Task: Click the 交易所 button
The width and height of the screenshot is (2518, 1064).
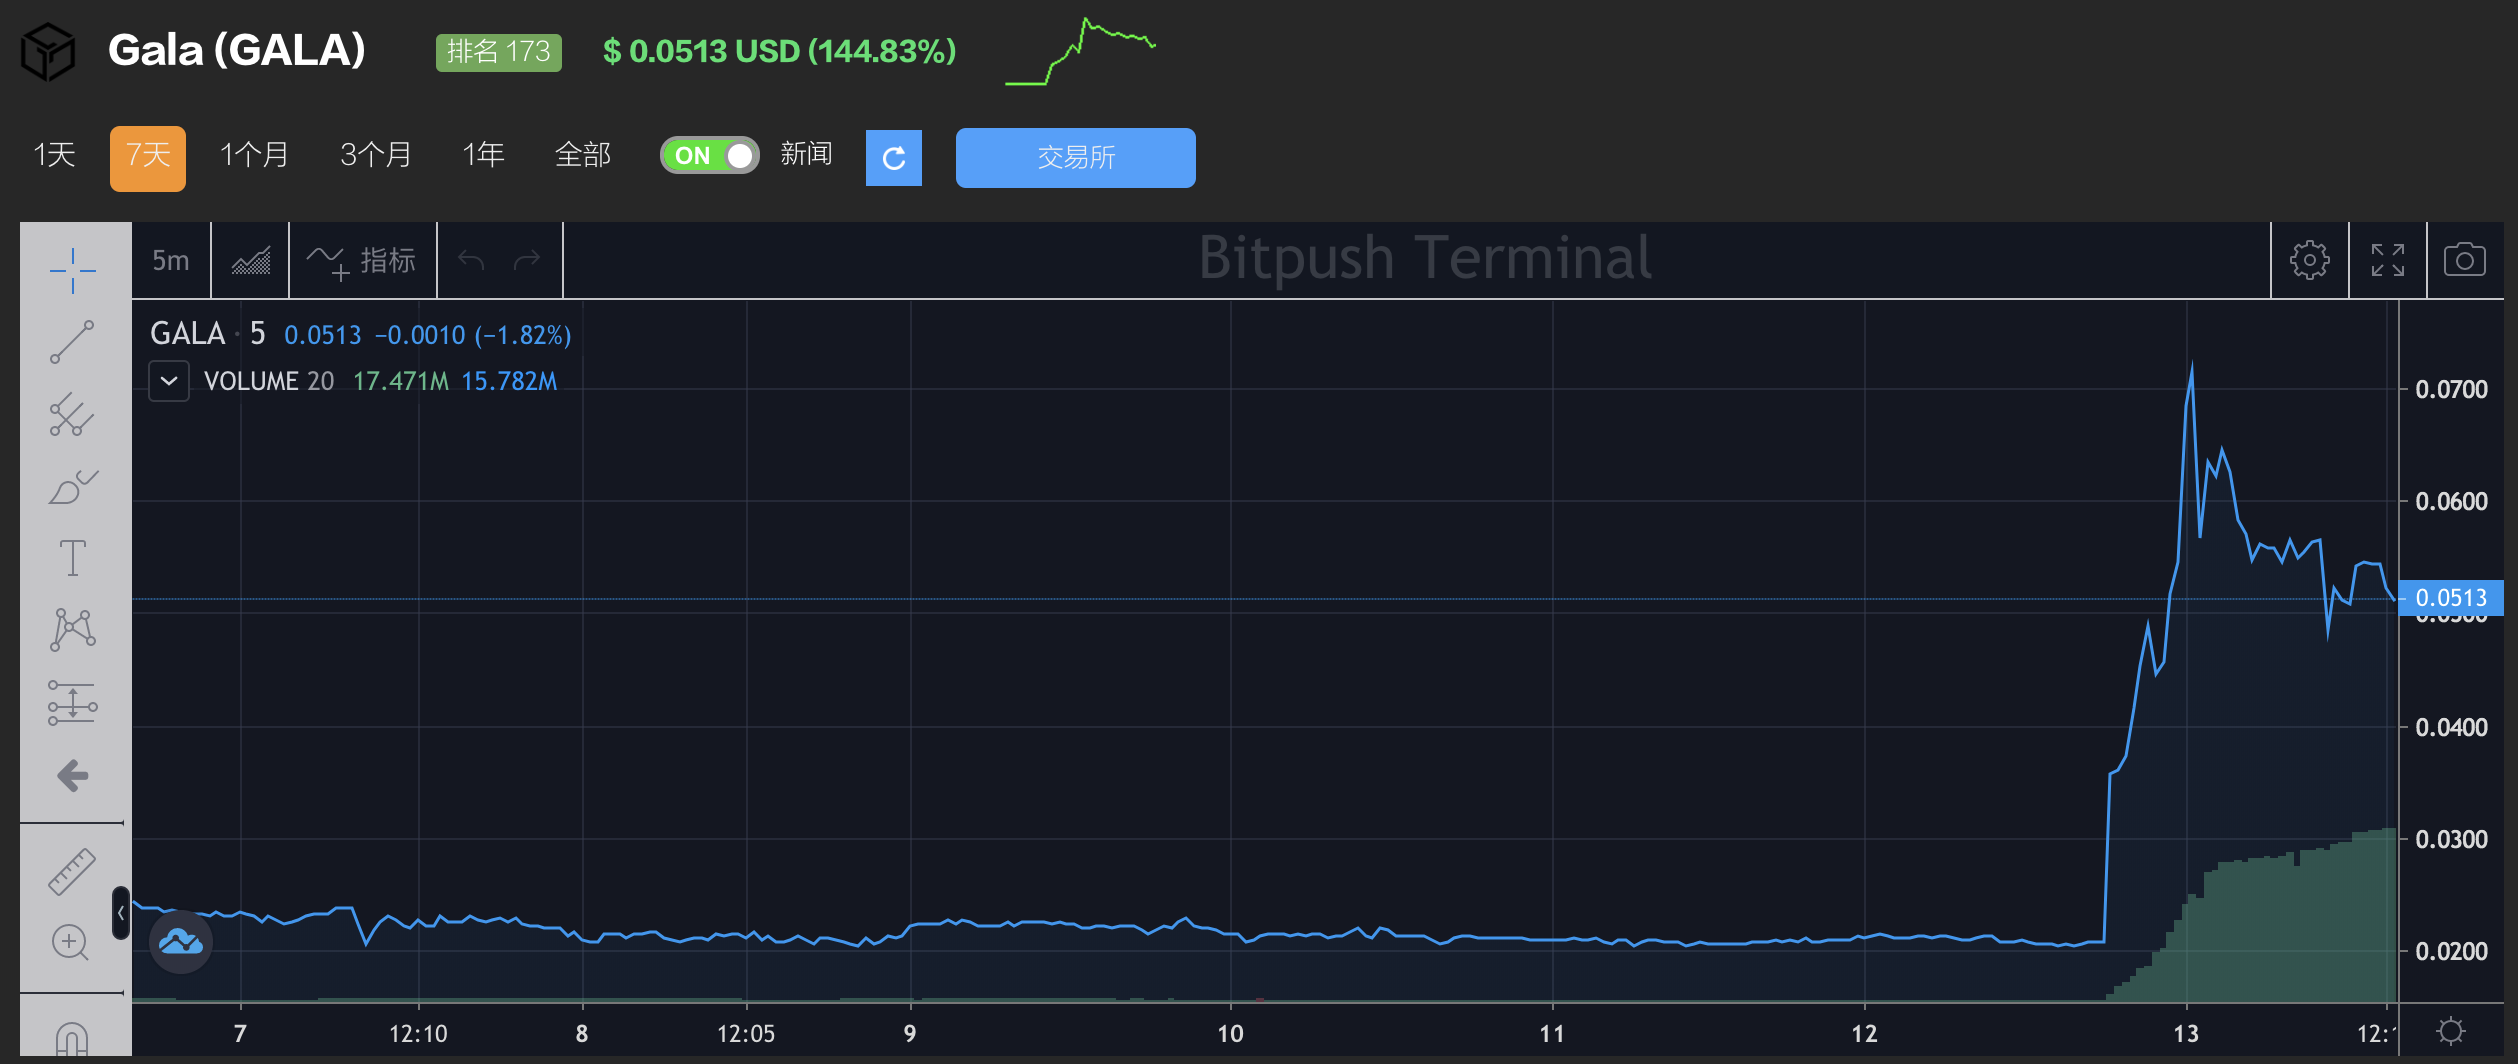Action: [1075, 157]
